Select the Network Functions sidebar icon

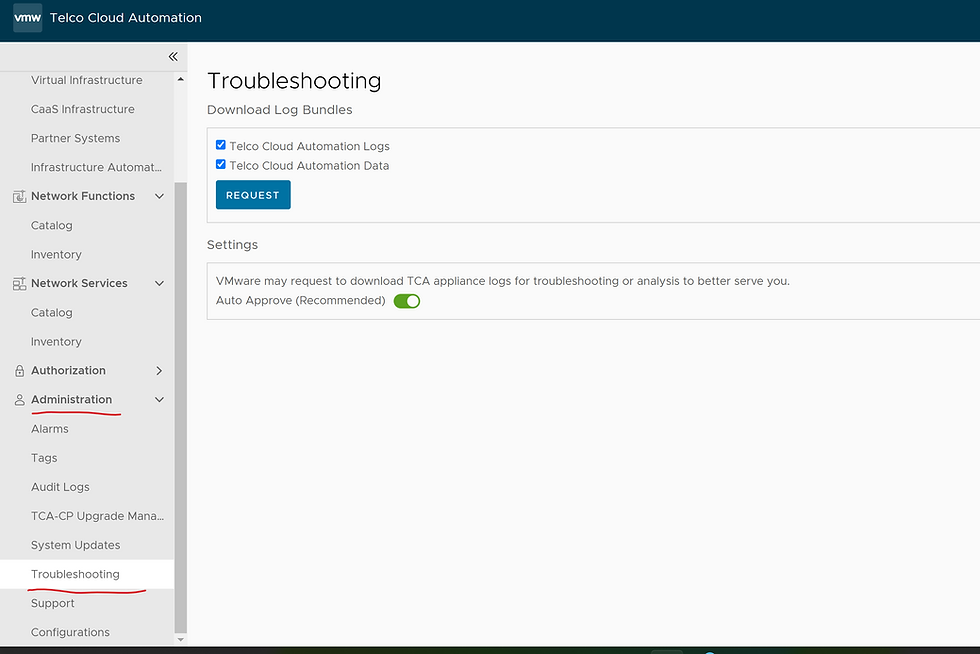point(18,196)
